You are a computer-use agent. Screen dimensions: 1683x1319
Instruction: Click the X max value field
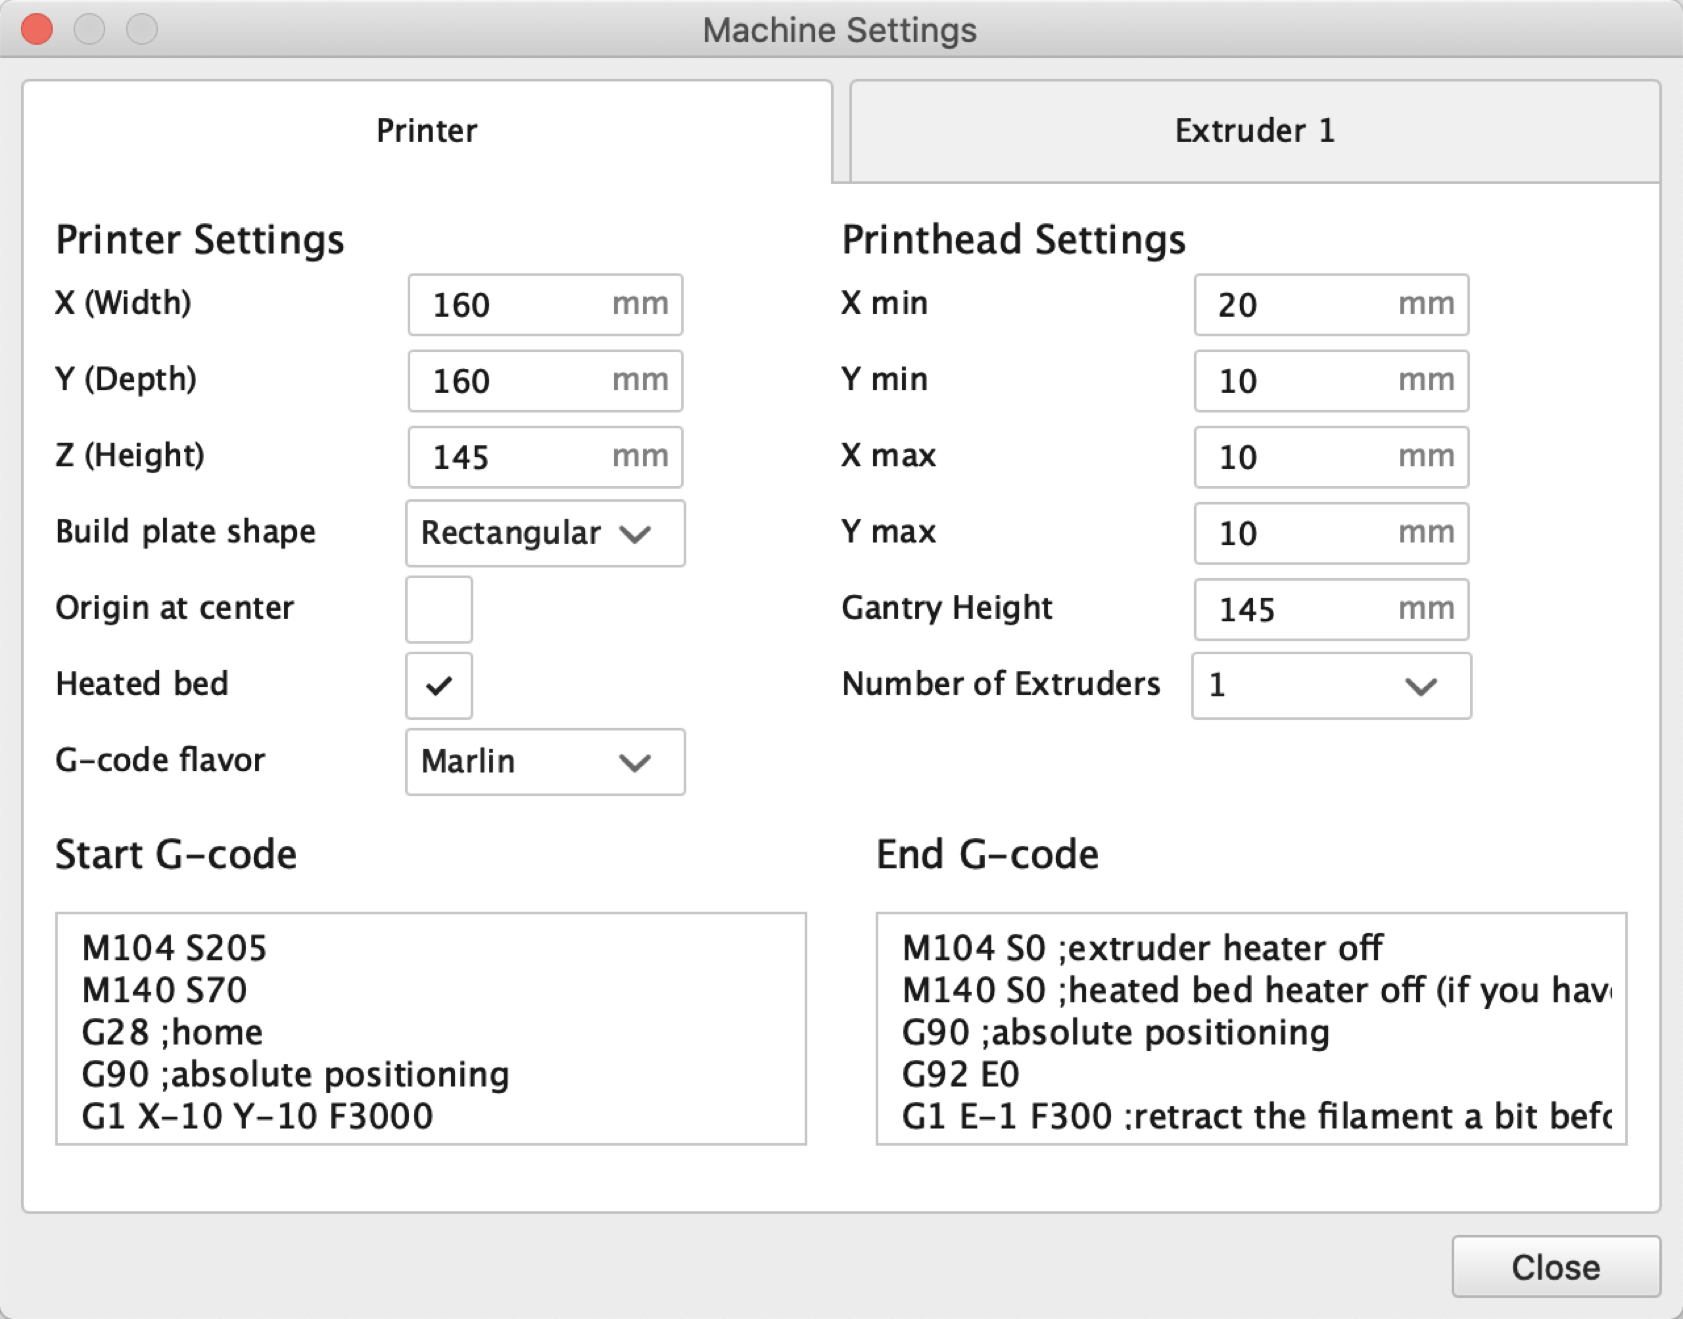pyautogui.click(x=1331, y=457)
